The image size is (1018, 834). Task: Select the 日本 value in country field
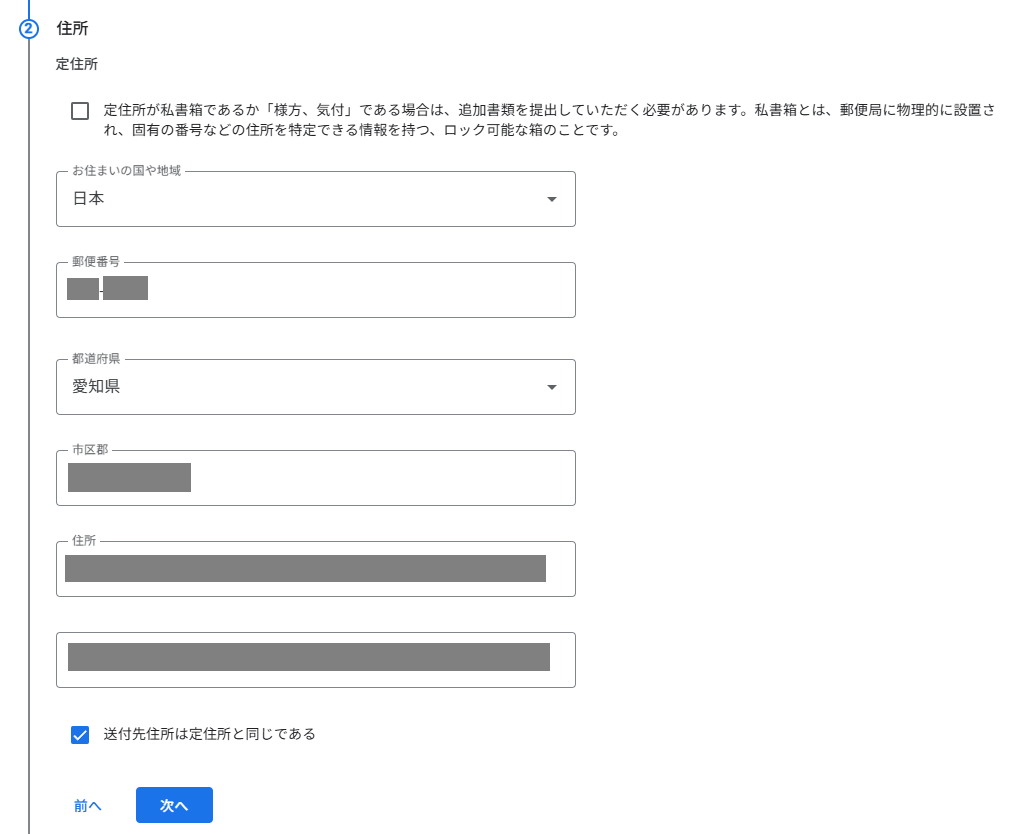click(89, 199)
